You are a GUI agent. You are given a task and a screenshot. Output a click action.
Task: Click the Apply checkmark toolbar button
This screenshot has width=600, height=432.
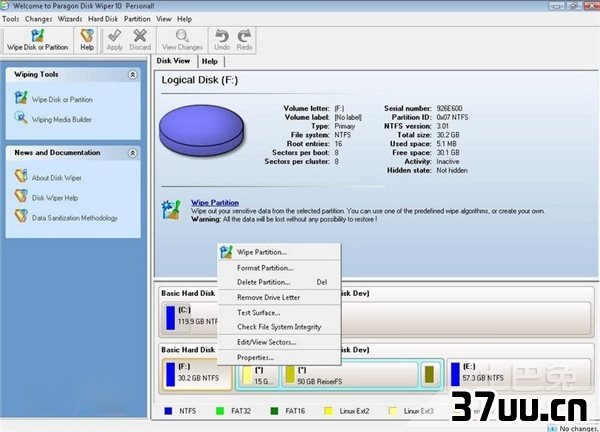114,36
